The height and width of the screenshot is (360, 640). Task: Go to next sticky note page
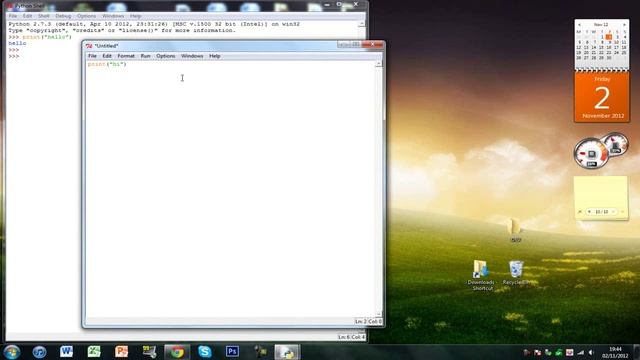pyautogui.click(x=613, y=212)
